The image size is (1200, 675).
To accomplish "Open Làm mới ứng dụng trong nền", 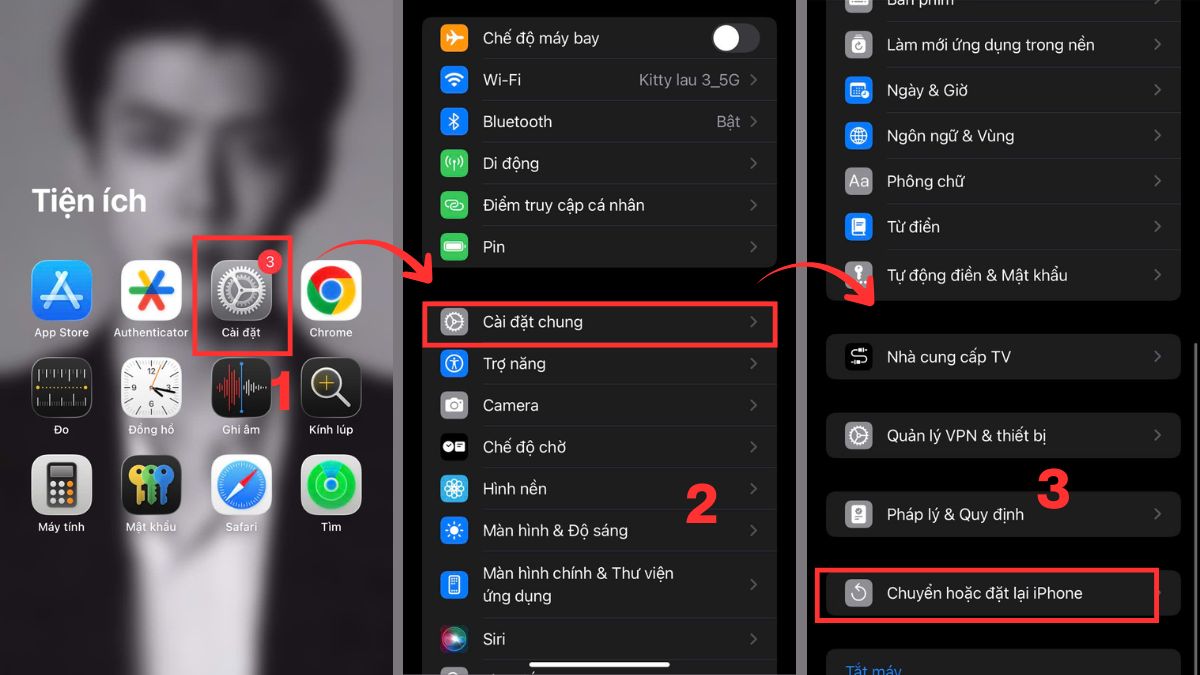I will click(1003, 45).
